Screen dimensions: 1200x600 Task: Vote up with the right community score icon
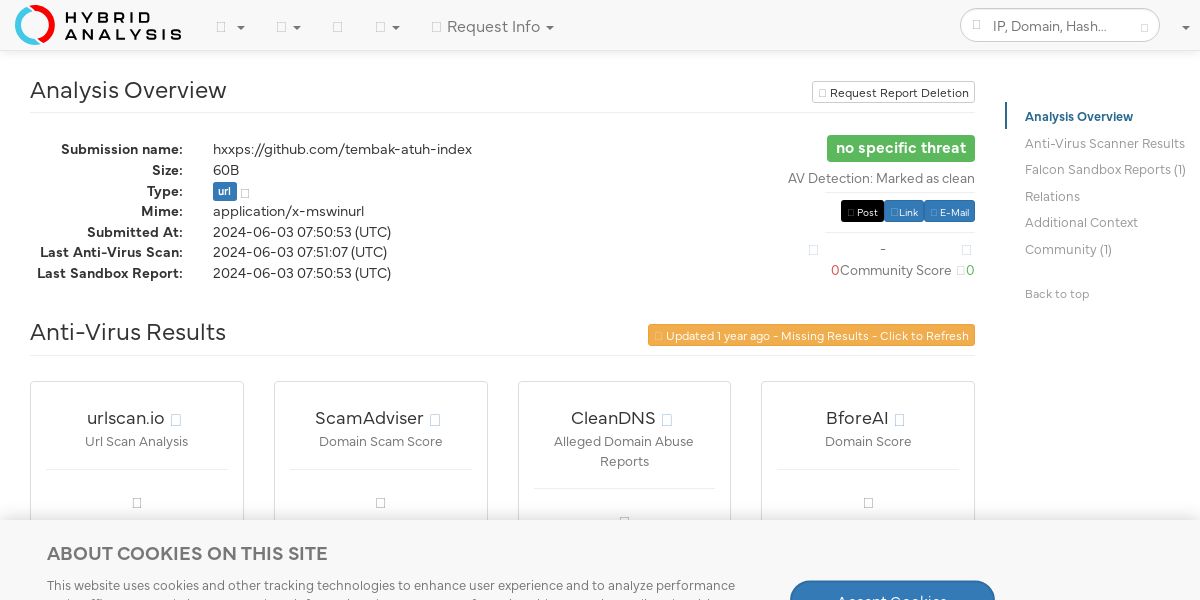pos(966,250)
